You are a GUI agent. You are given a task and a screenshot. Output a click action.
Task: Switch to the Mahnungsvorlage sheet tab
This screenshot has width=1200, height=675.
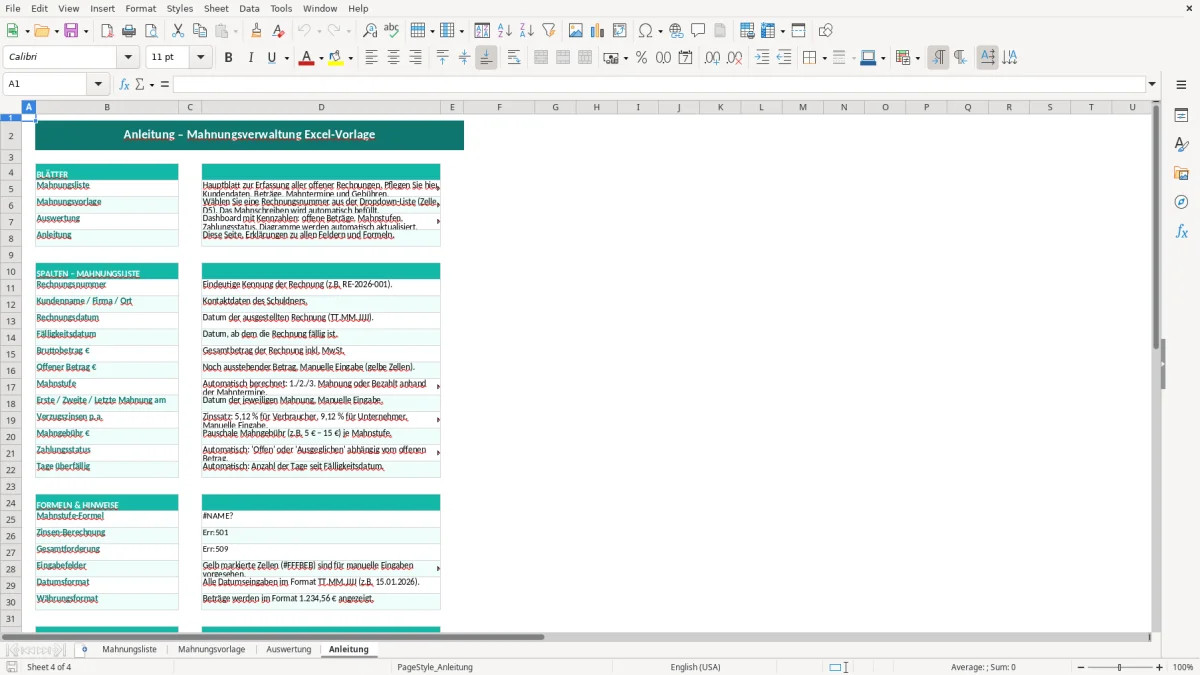click(211, 649)
